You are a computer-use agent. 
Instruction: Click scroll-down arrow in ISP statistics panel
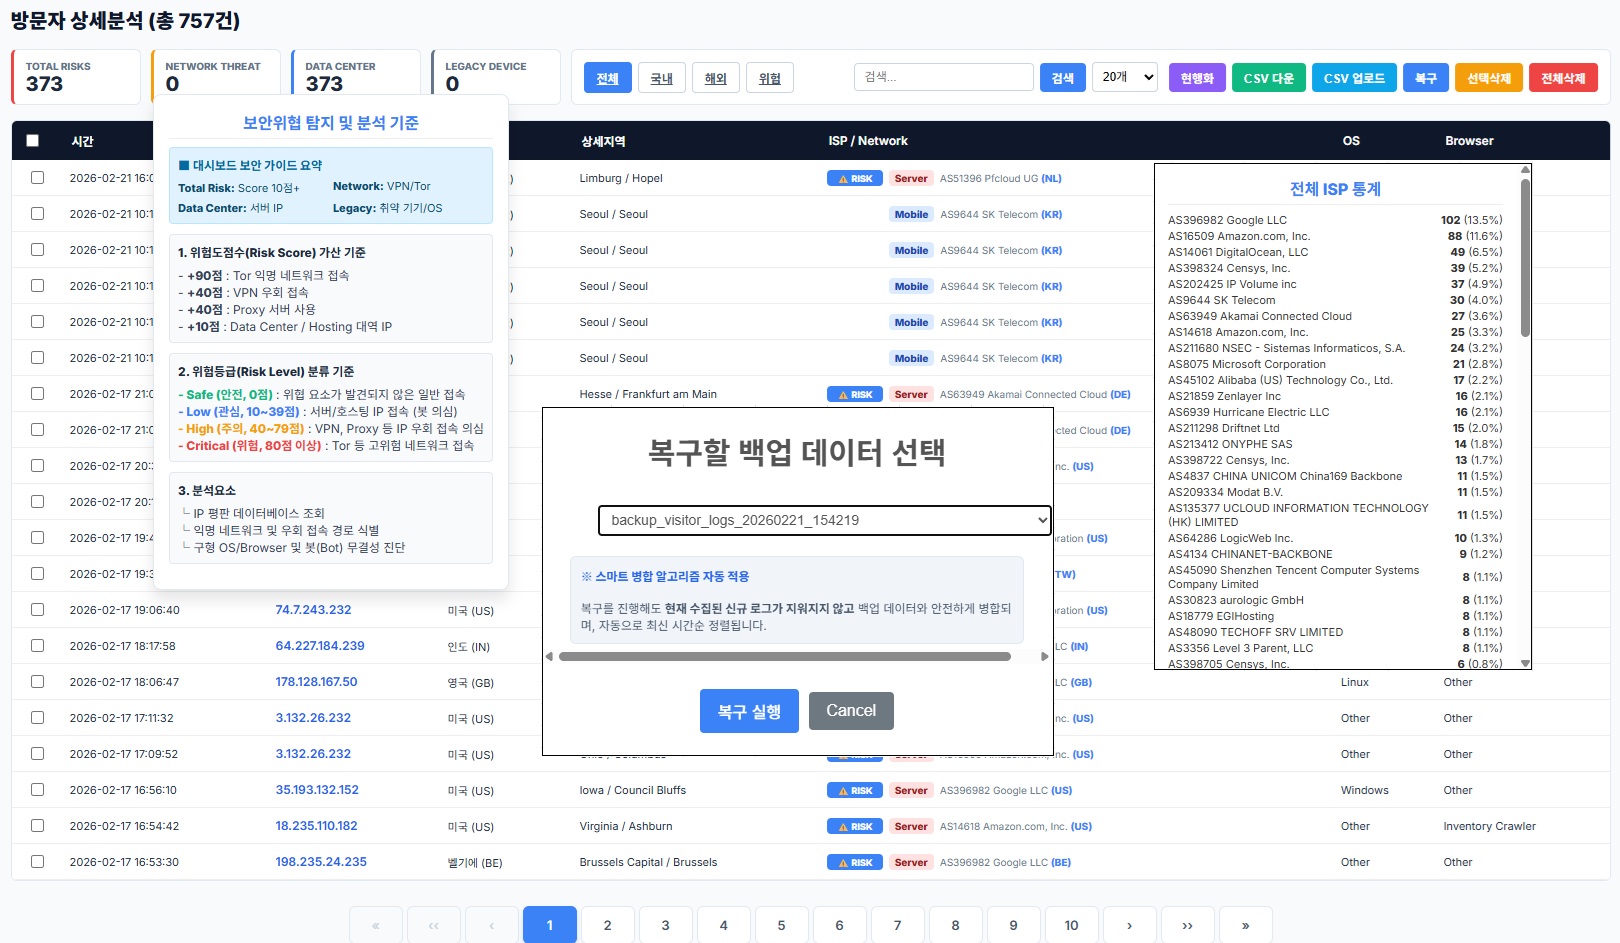(1525, 663)
